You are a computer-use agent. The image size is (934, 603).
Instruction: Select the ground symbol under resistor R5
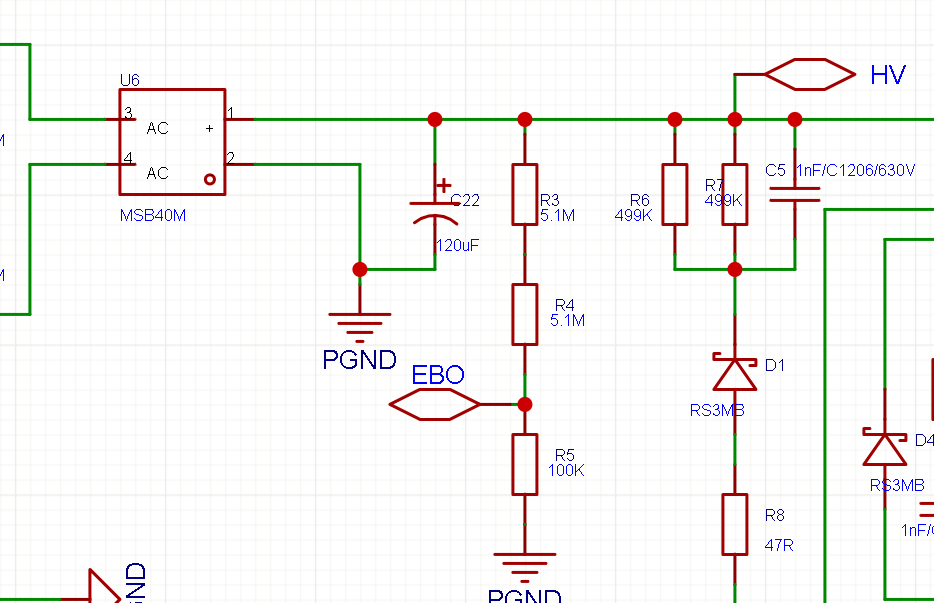525,563
